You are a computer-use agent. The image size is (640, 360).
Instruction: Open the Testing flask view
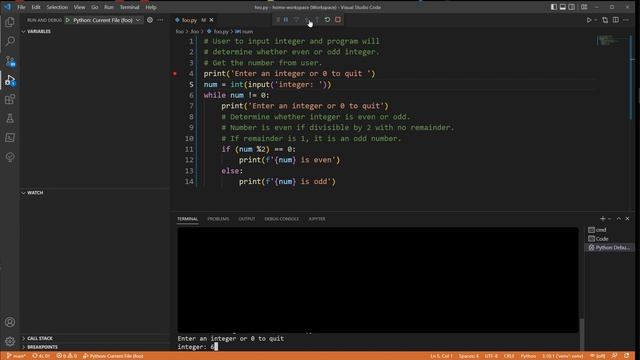click(10, 118)
